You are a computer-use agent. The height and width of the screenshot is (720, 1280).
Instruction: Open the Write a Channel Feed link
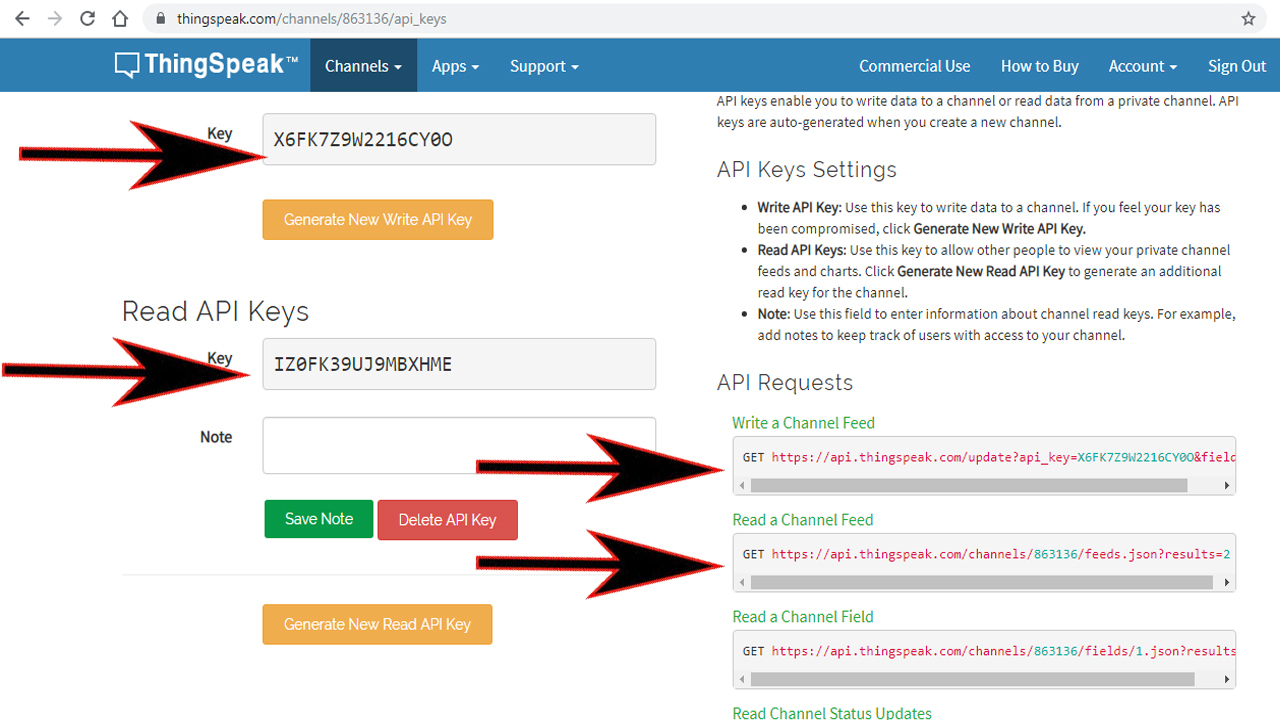803,422
